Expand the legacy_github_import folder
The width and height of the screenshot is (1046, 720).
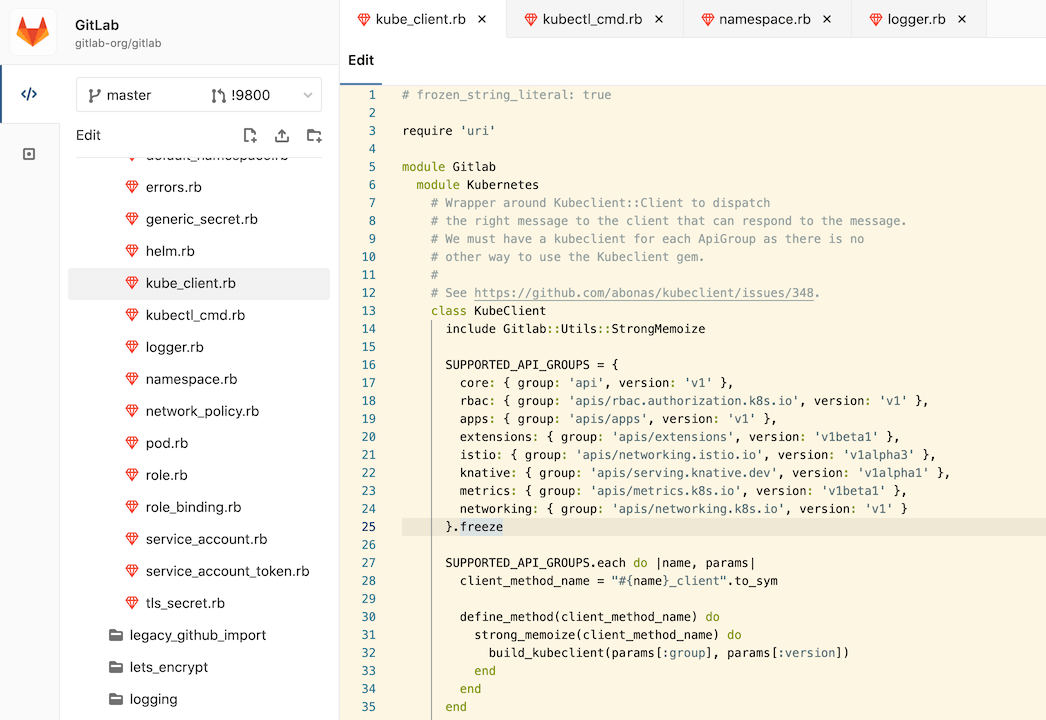pos(197,635)
